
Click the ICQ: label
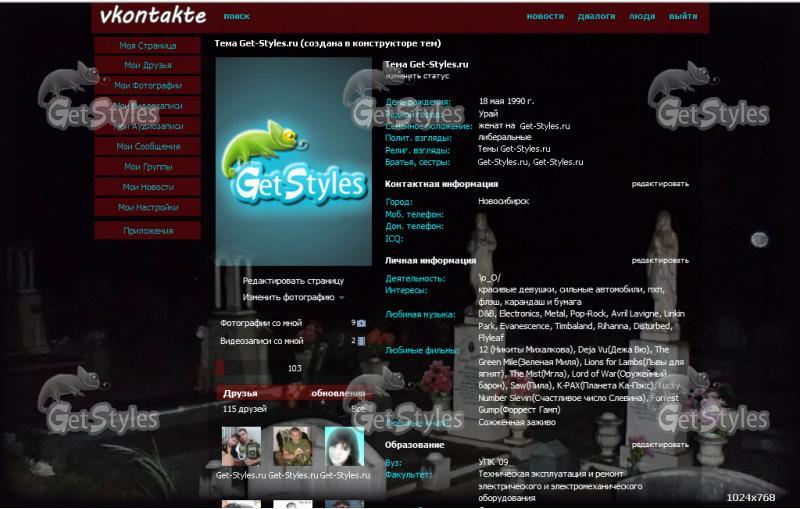394,238
